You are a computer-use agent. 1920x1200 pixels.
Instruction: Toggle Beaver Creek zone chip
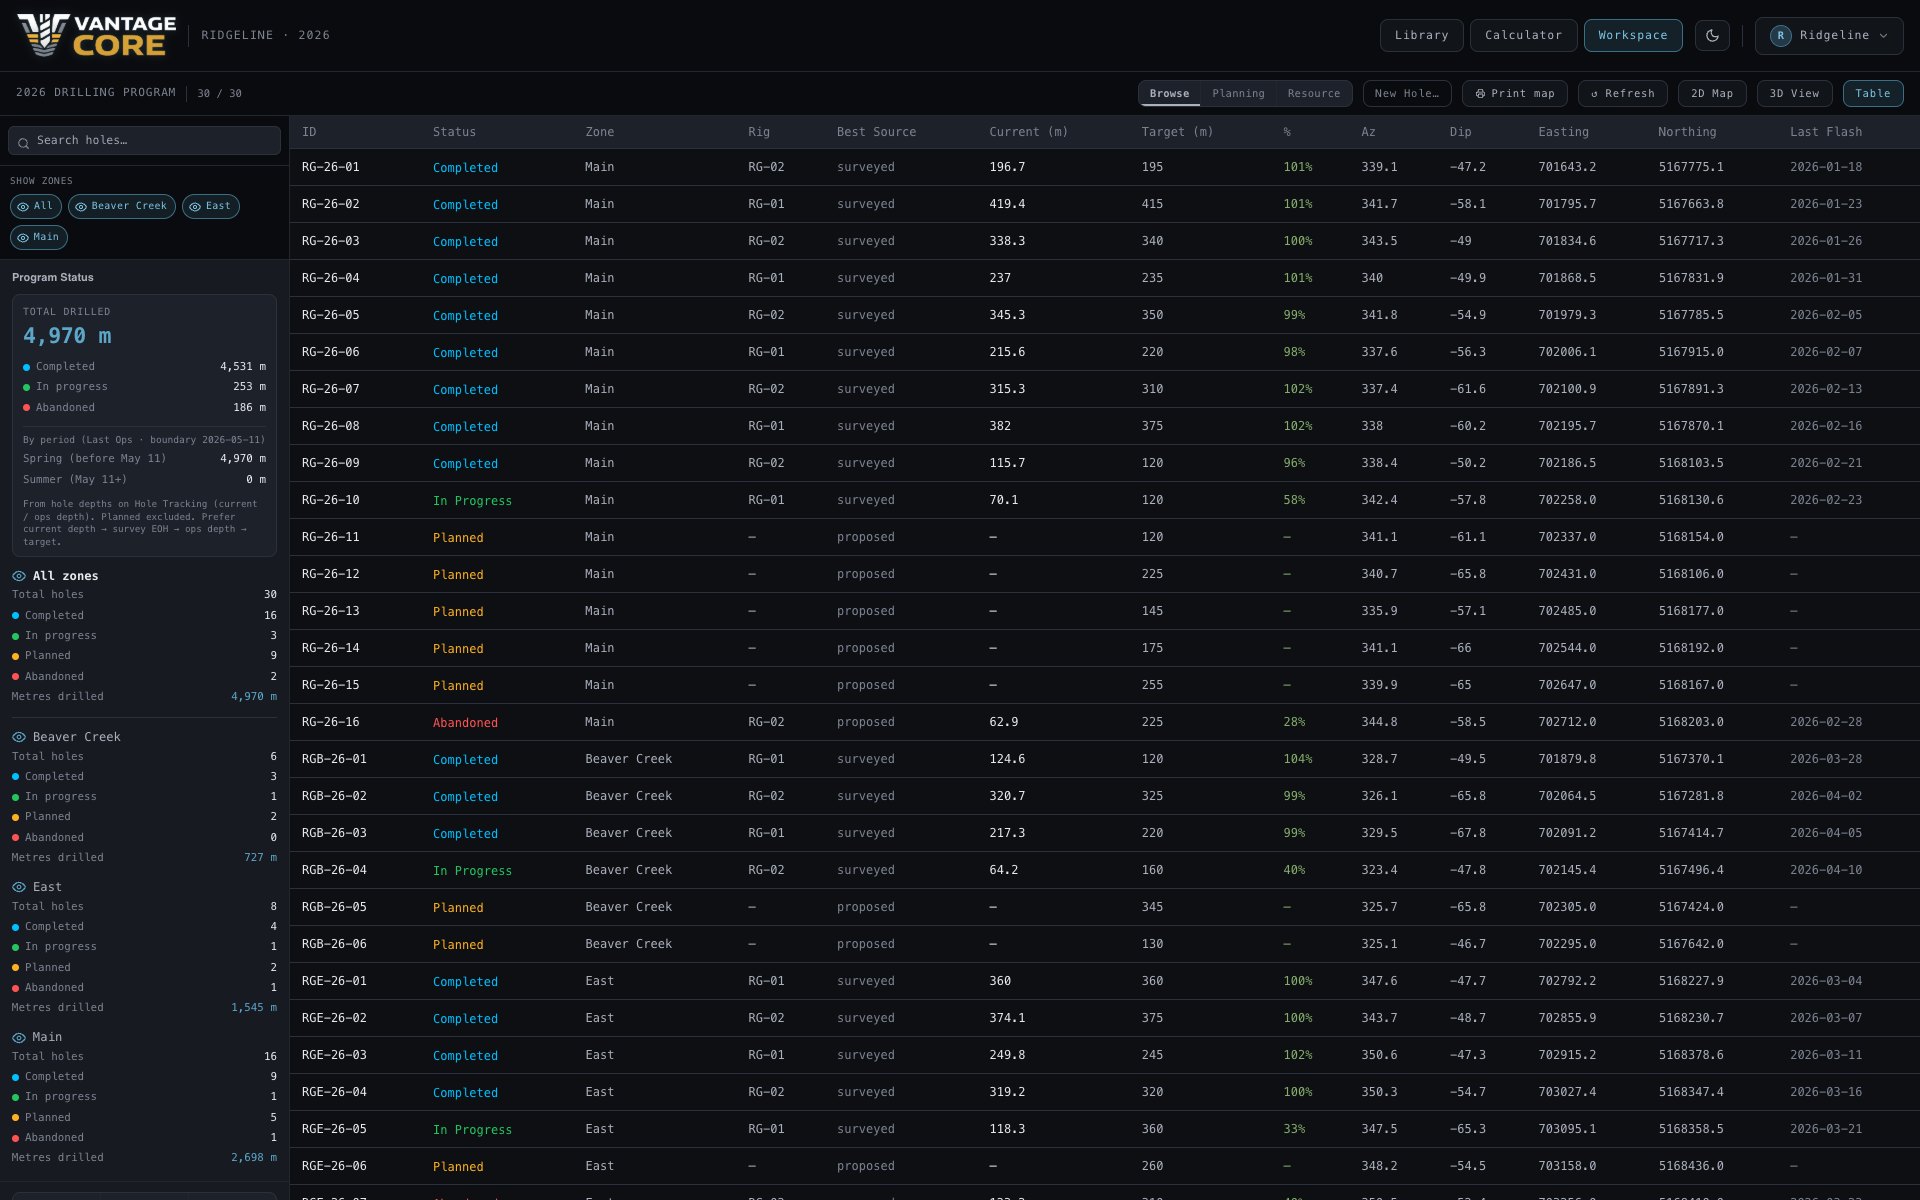point(122,206)
